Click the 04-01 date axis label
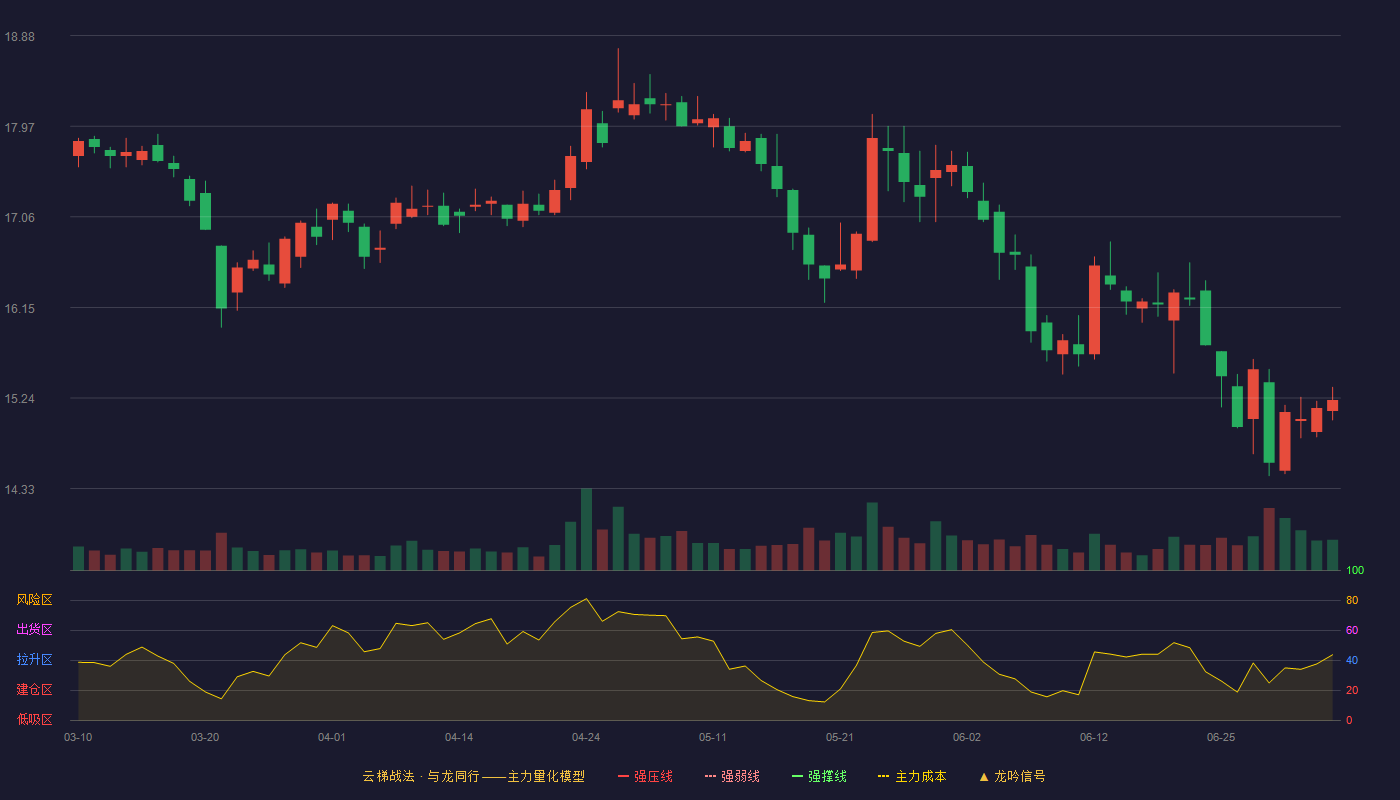The width and height of the screenshot is (1400, 800). (332, 737)
